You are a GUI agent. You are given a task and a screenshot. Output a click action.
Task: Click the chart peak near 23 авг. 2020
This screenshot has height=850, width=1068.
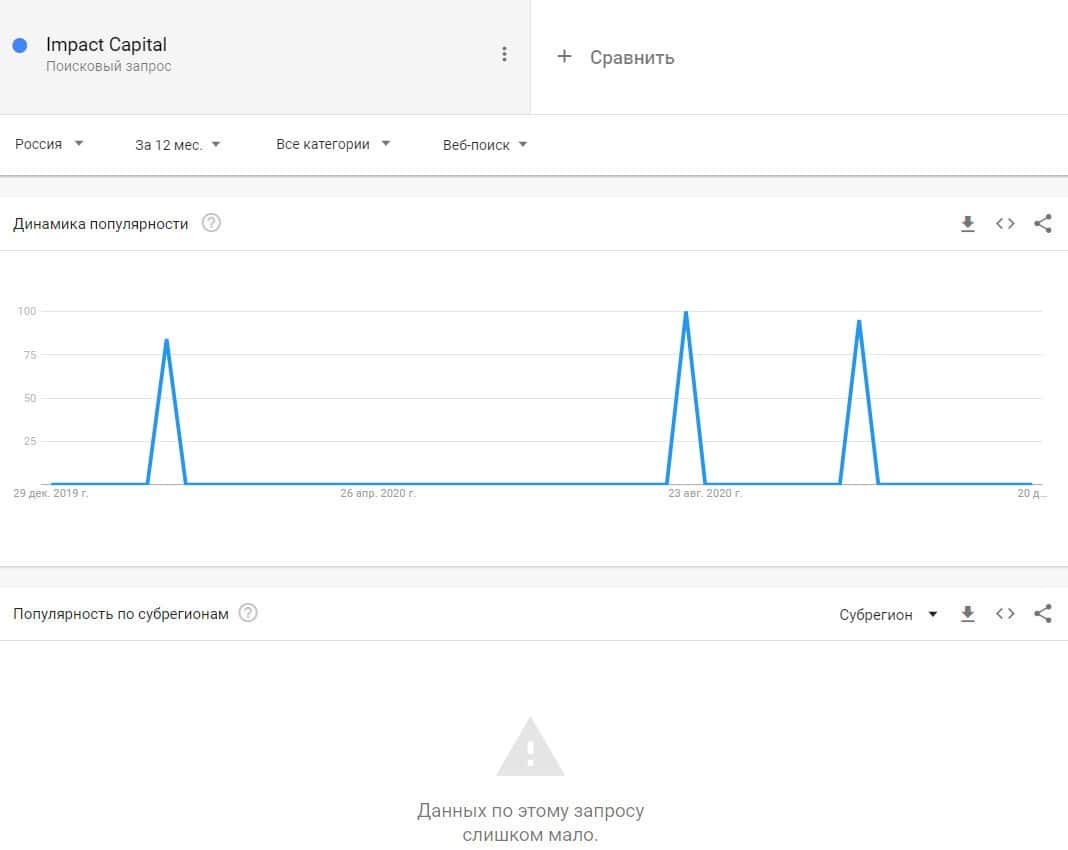(x=686, y=313)
